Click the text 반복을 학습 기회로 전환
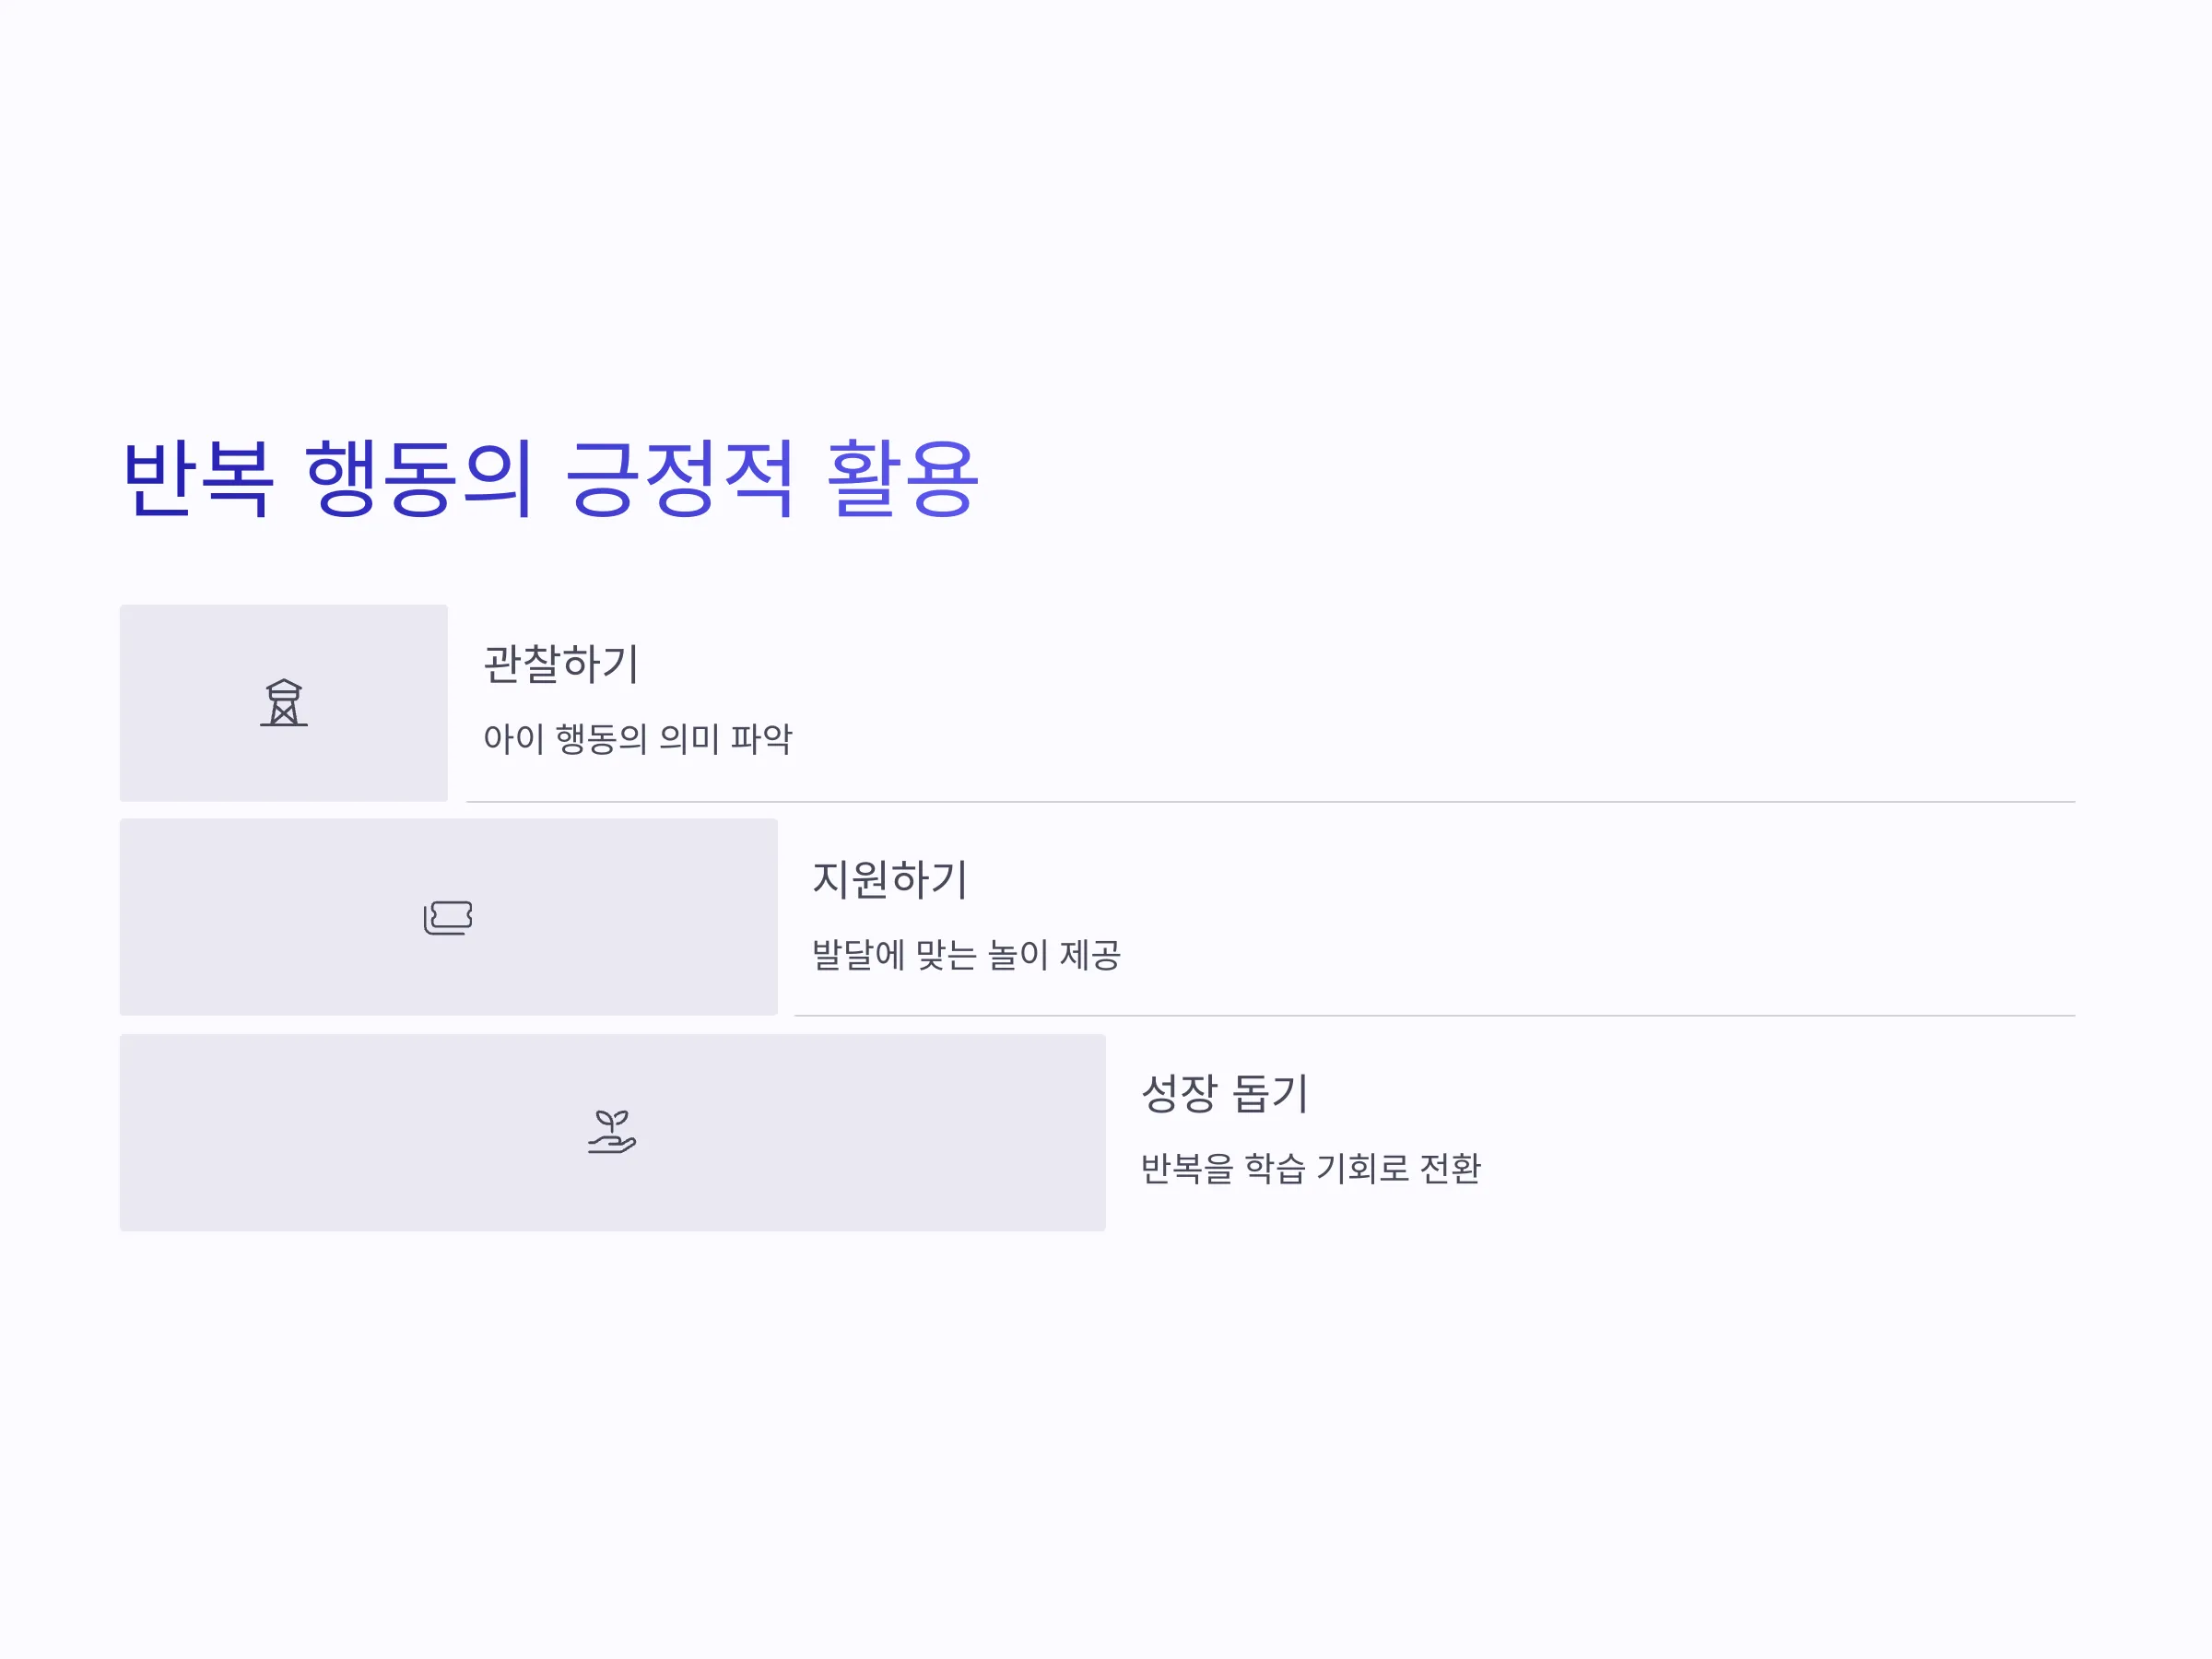2212x1659 pixels. [1311, 1168]
